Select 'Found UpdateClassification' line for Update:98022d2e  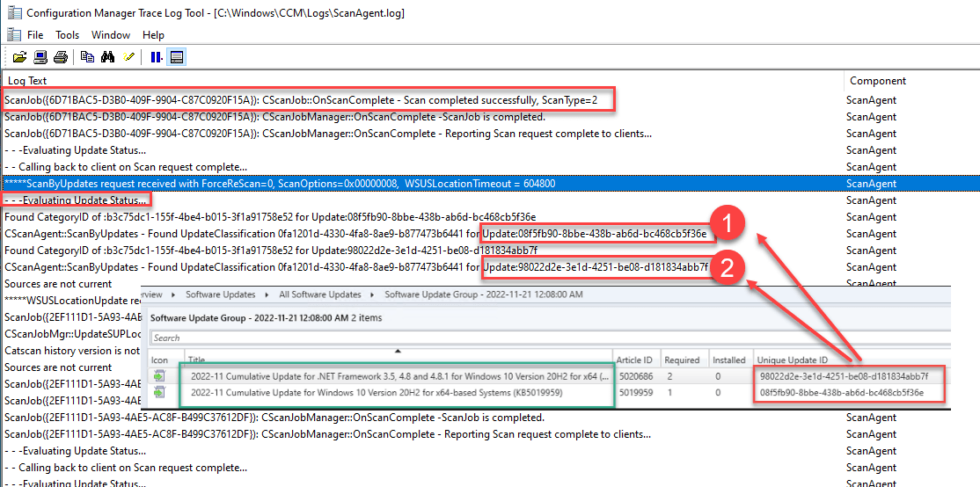click(357, 268)
